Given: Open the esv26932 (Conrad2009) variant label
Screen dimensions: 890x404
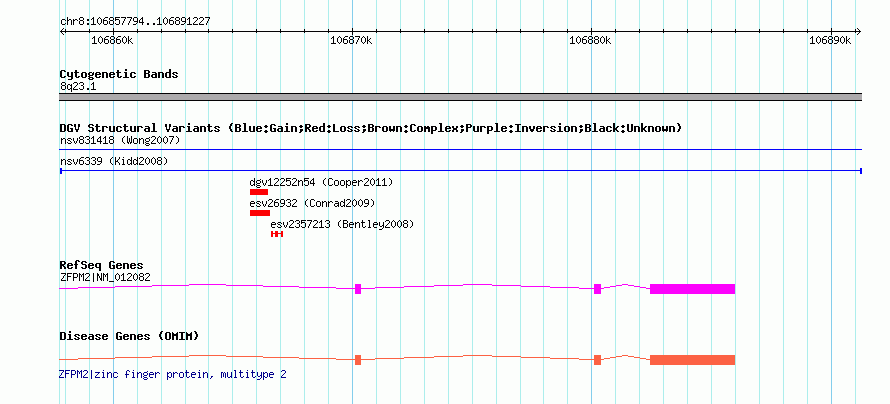Looking at the screenshot, I should 312,203.
